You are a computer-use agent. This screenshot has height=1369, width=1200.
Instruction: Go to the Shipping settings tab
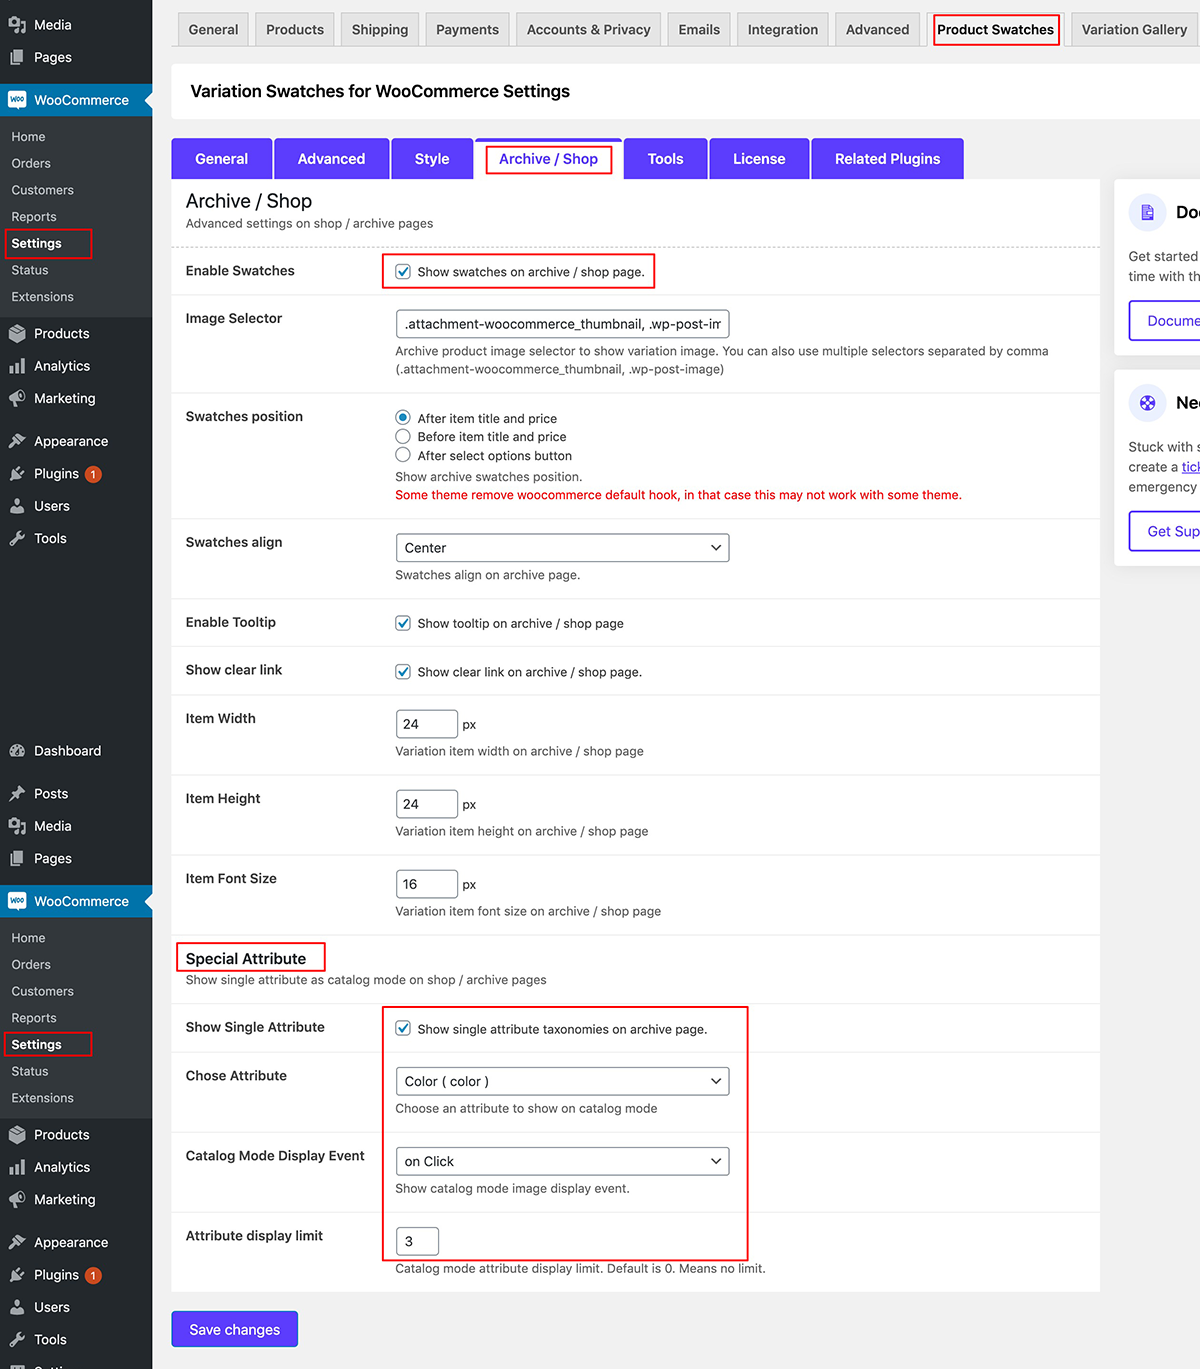tap(380, 29)
